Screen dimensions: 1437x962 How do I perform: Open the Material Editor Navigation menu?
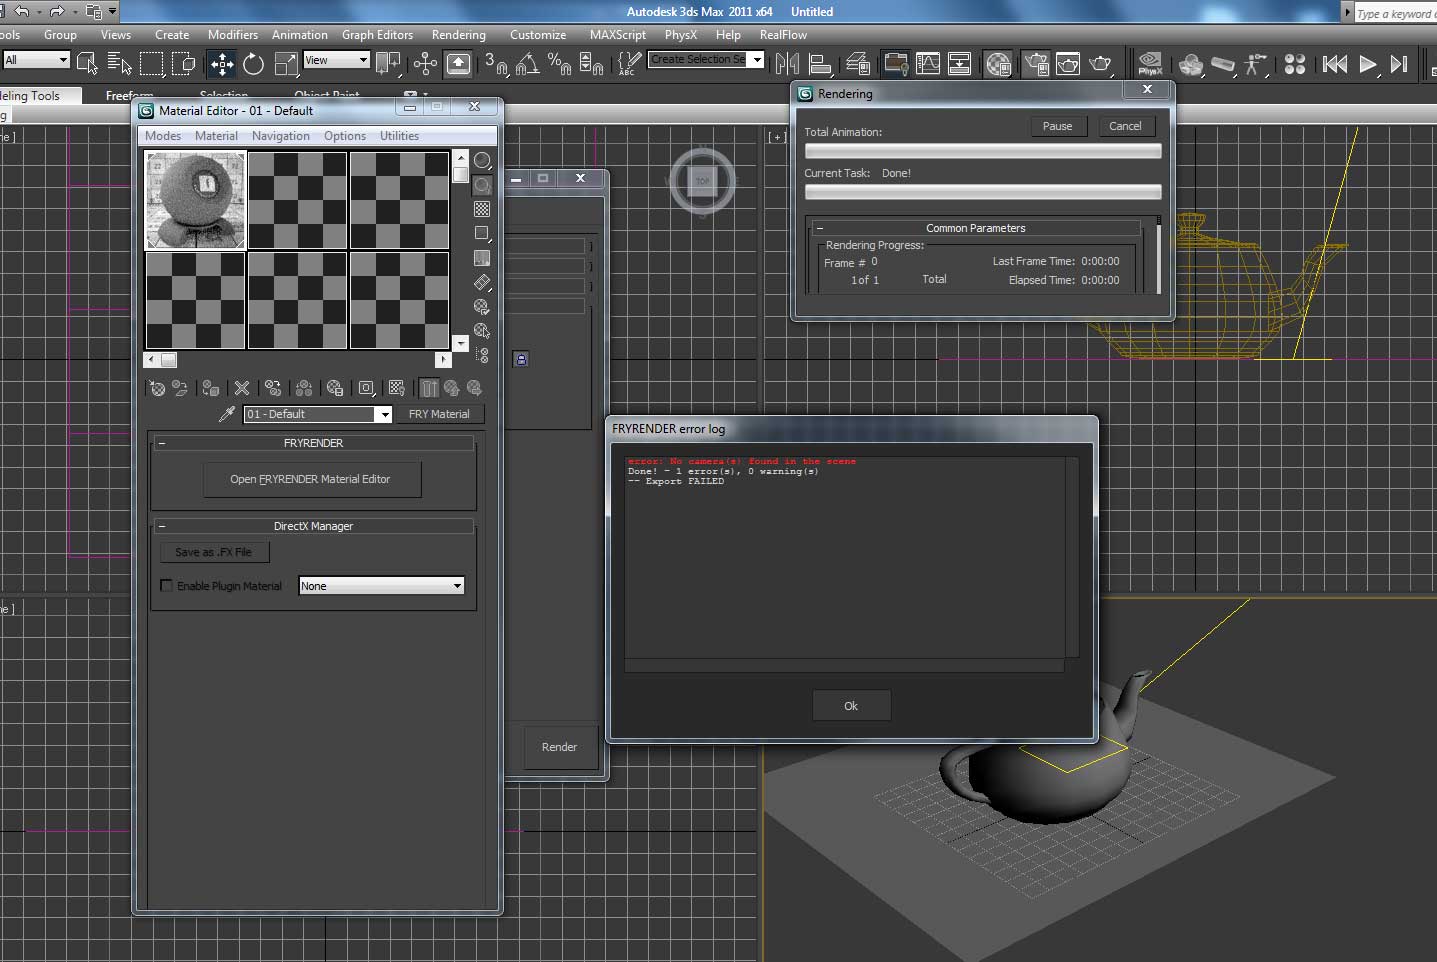coord(281,136)
